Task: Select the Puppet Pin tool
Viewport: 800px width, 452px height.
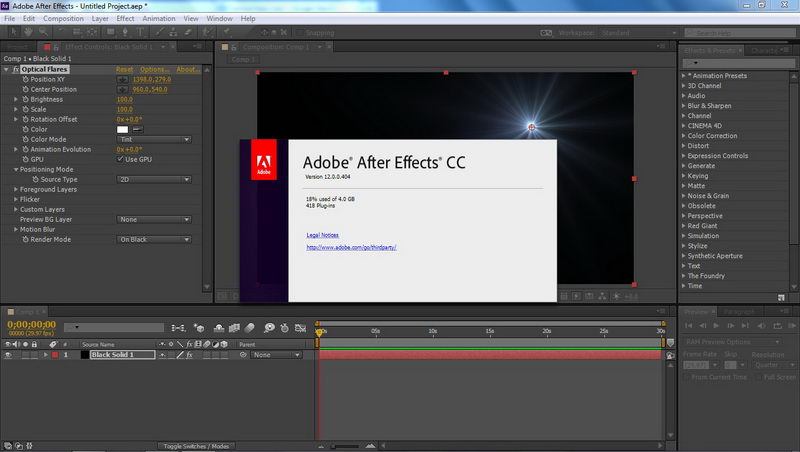Action: [x=226, y=32]
